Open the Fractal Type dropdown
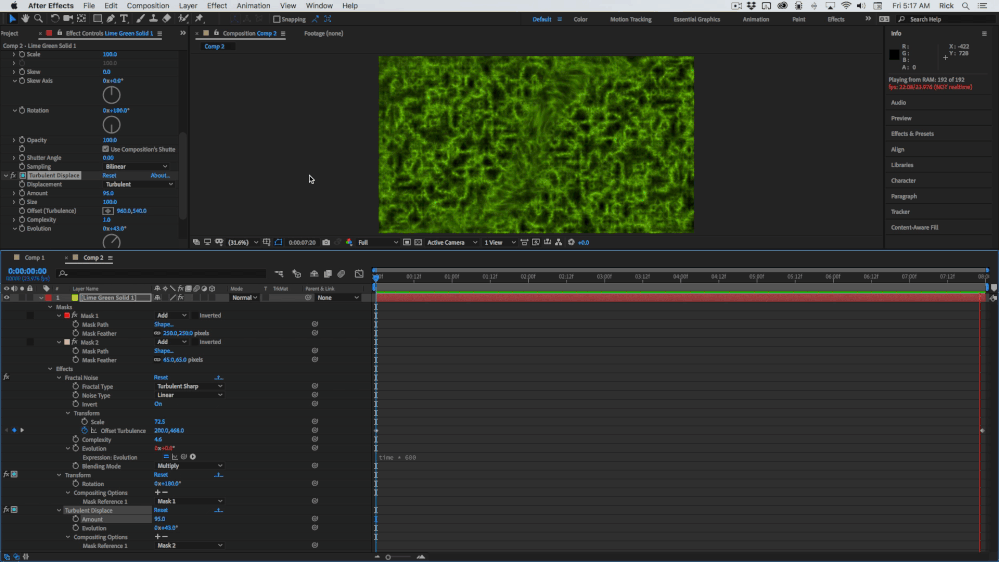The height and width of the screenshot is (562, 999). tap(188, 386)
